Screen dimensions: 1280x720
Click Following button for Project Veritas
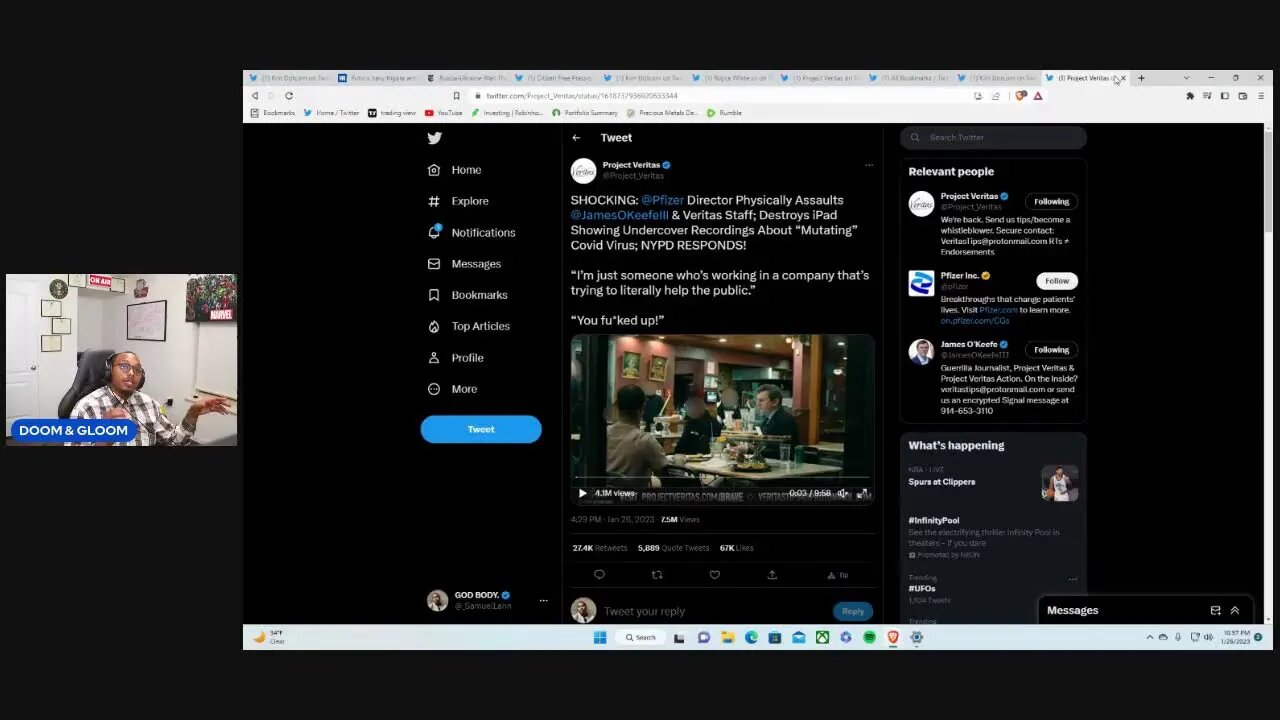[1051, 201]
